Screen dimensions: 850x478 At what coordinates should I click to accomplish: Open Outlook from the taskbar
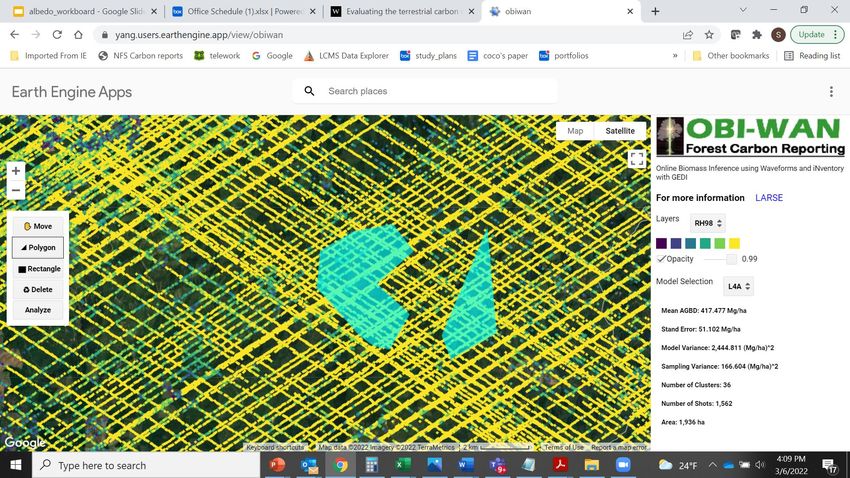[309, 465]
